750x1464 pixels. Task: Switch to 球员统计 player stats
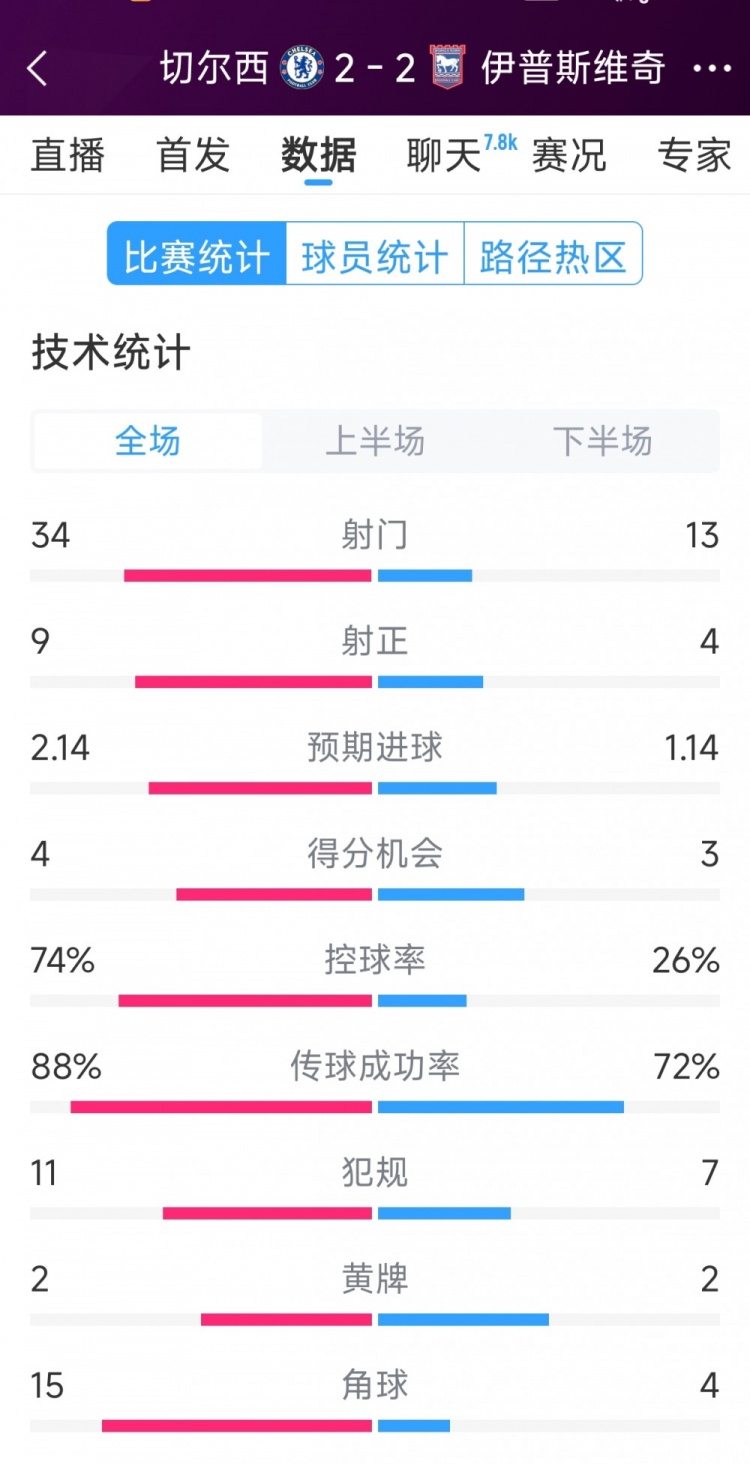tap(375, 254)
